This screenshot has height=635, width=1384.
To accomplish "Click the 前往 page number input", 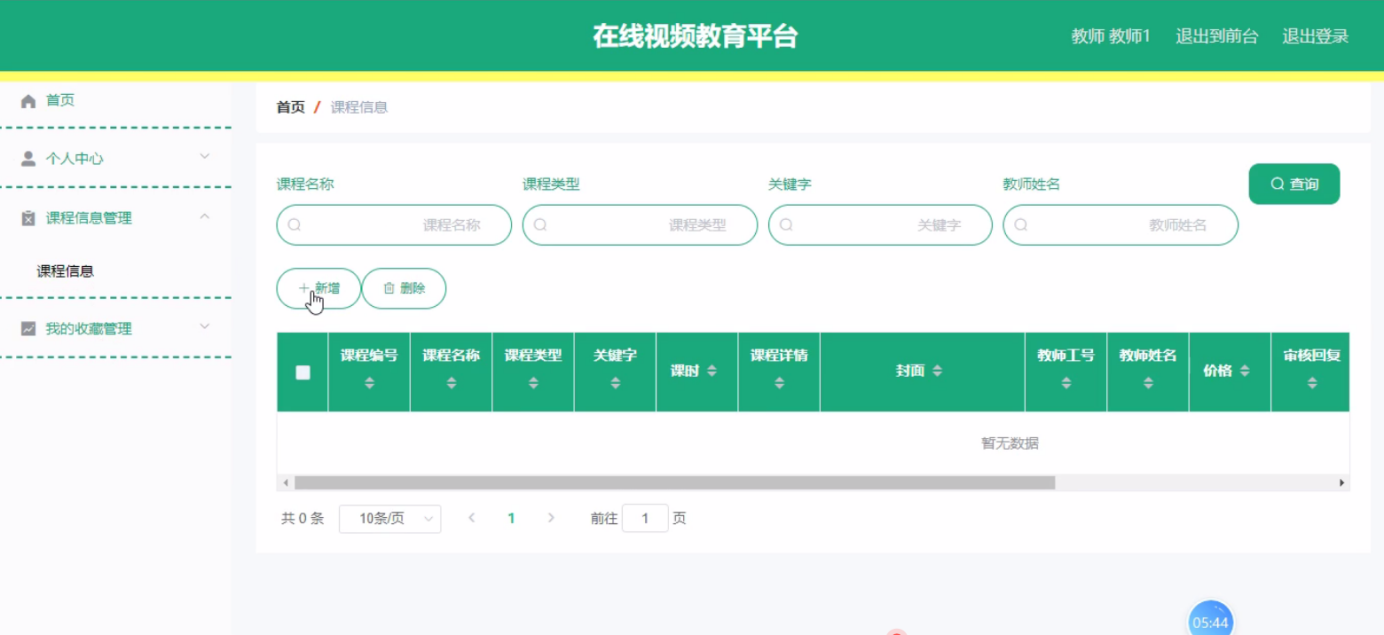I will pyautogui.click(x=645, y=518).
